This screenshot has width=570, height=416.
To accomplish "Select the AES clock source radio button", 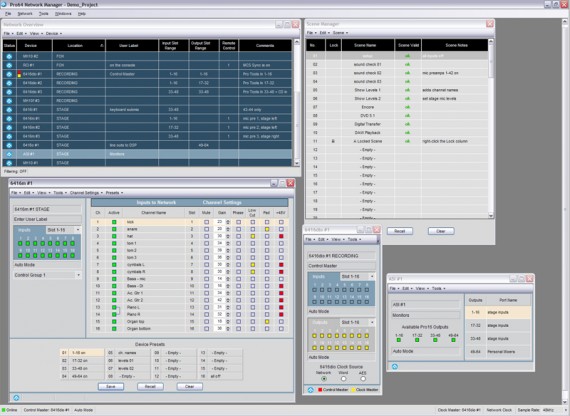I will coord(363,379).
